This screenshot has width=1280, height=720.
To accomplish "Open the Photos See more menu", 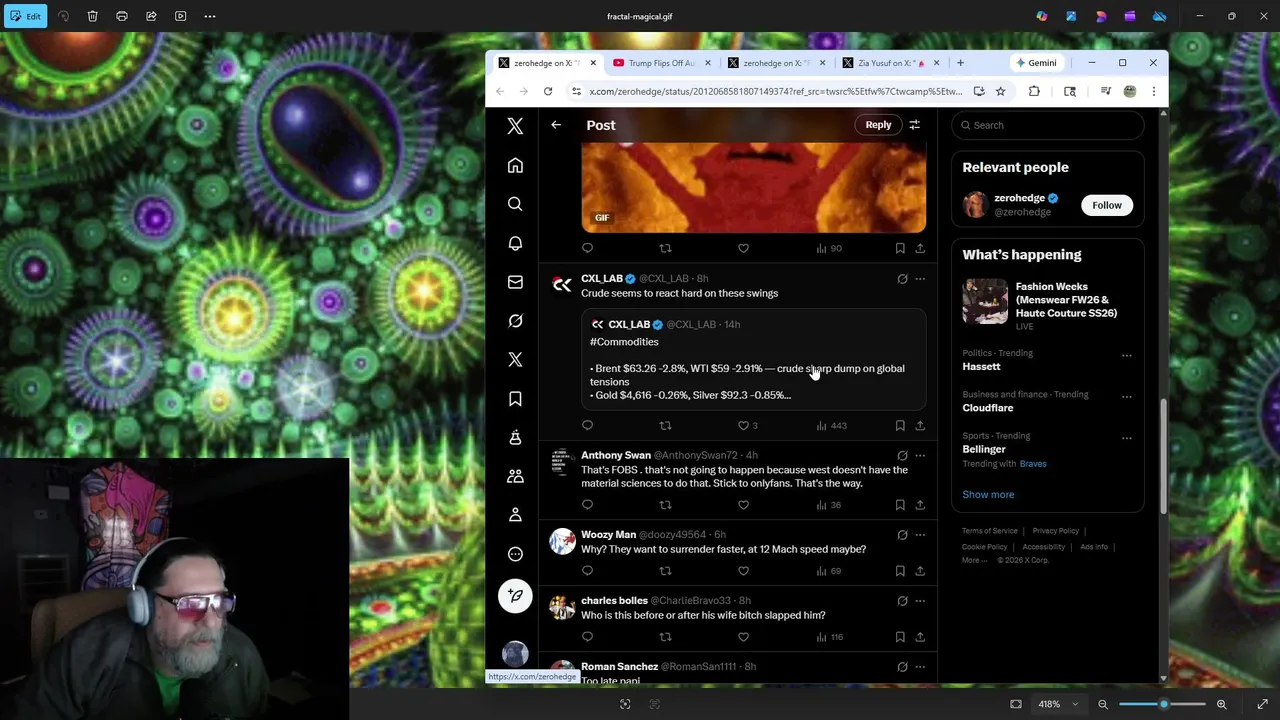I will pyautogui.click(x=210, y=16).
